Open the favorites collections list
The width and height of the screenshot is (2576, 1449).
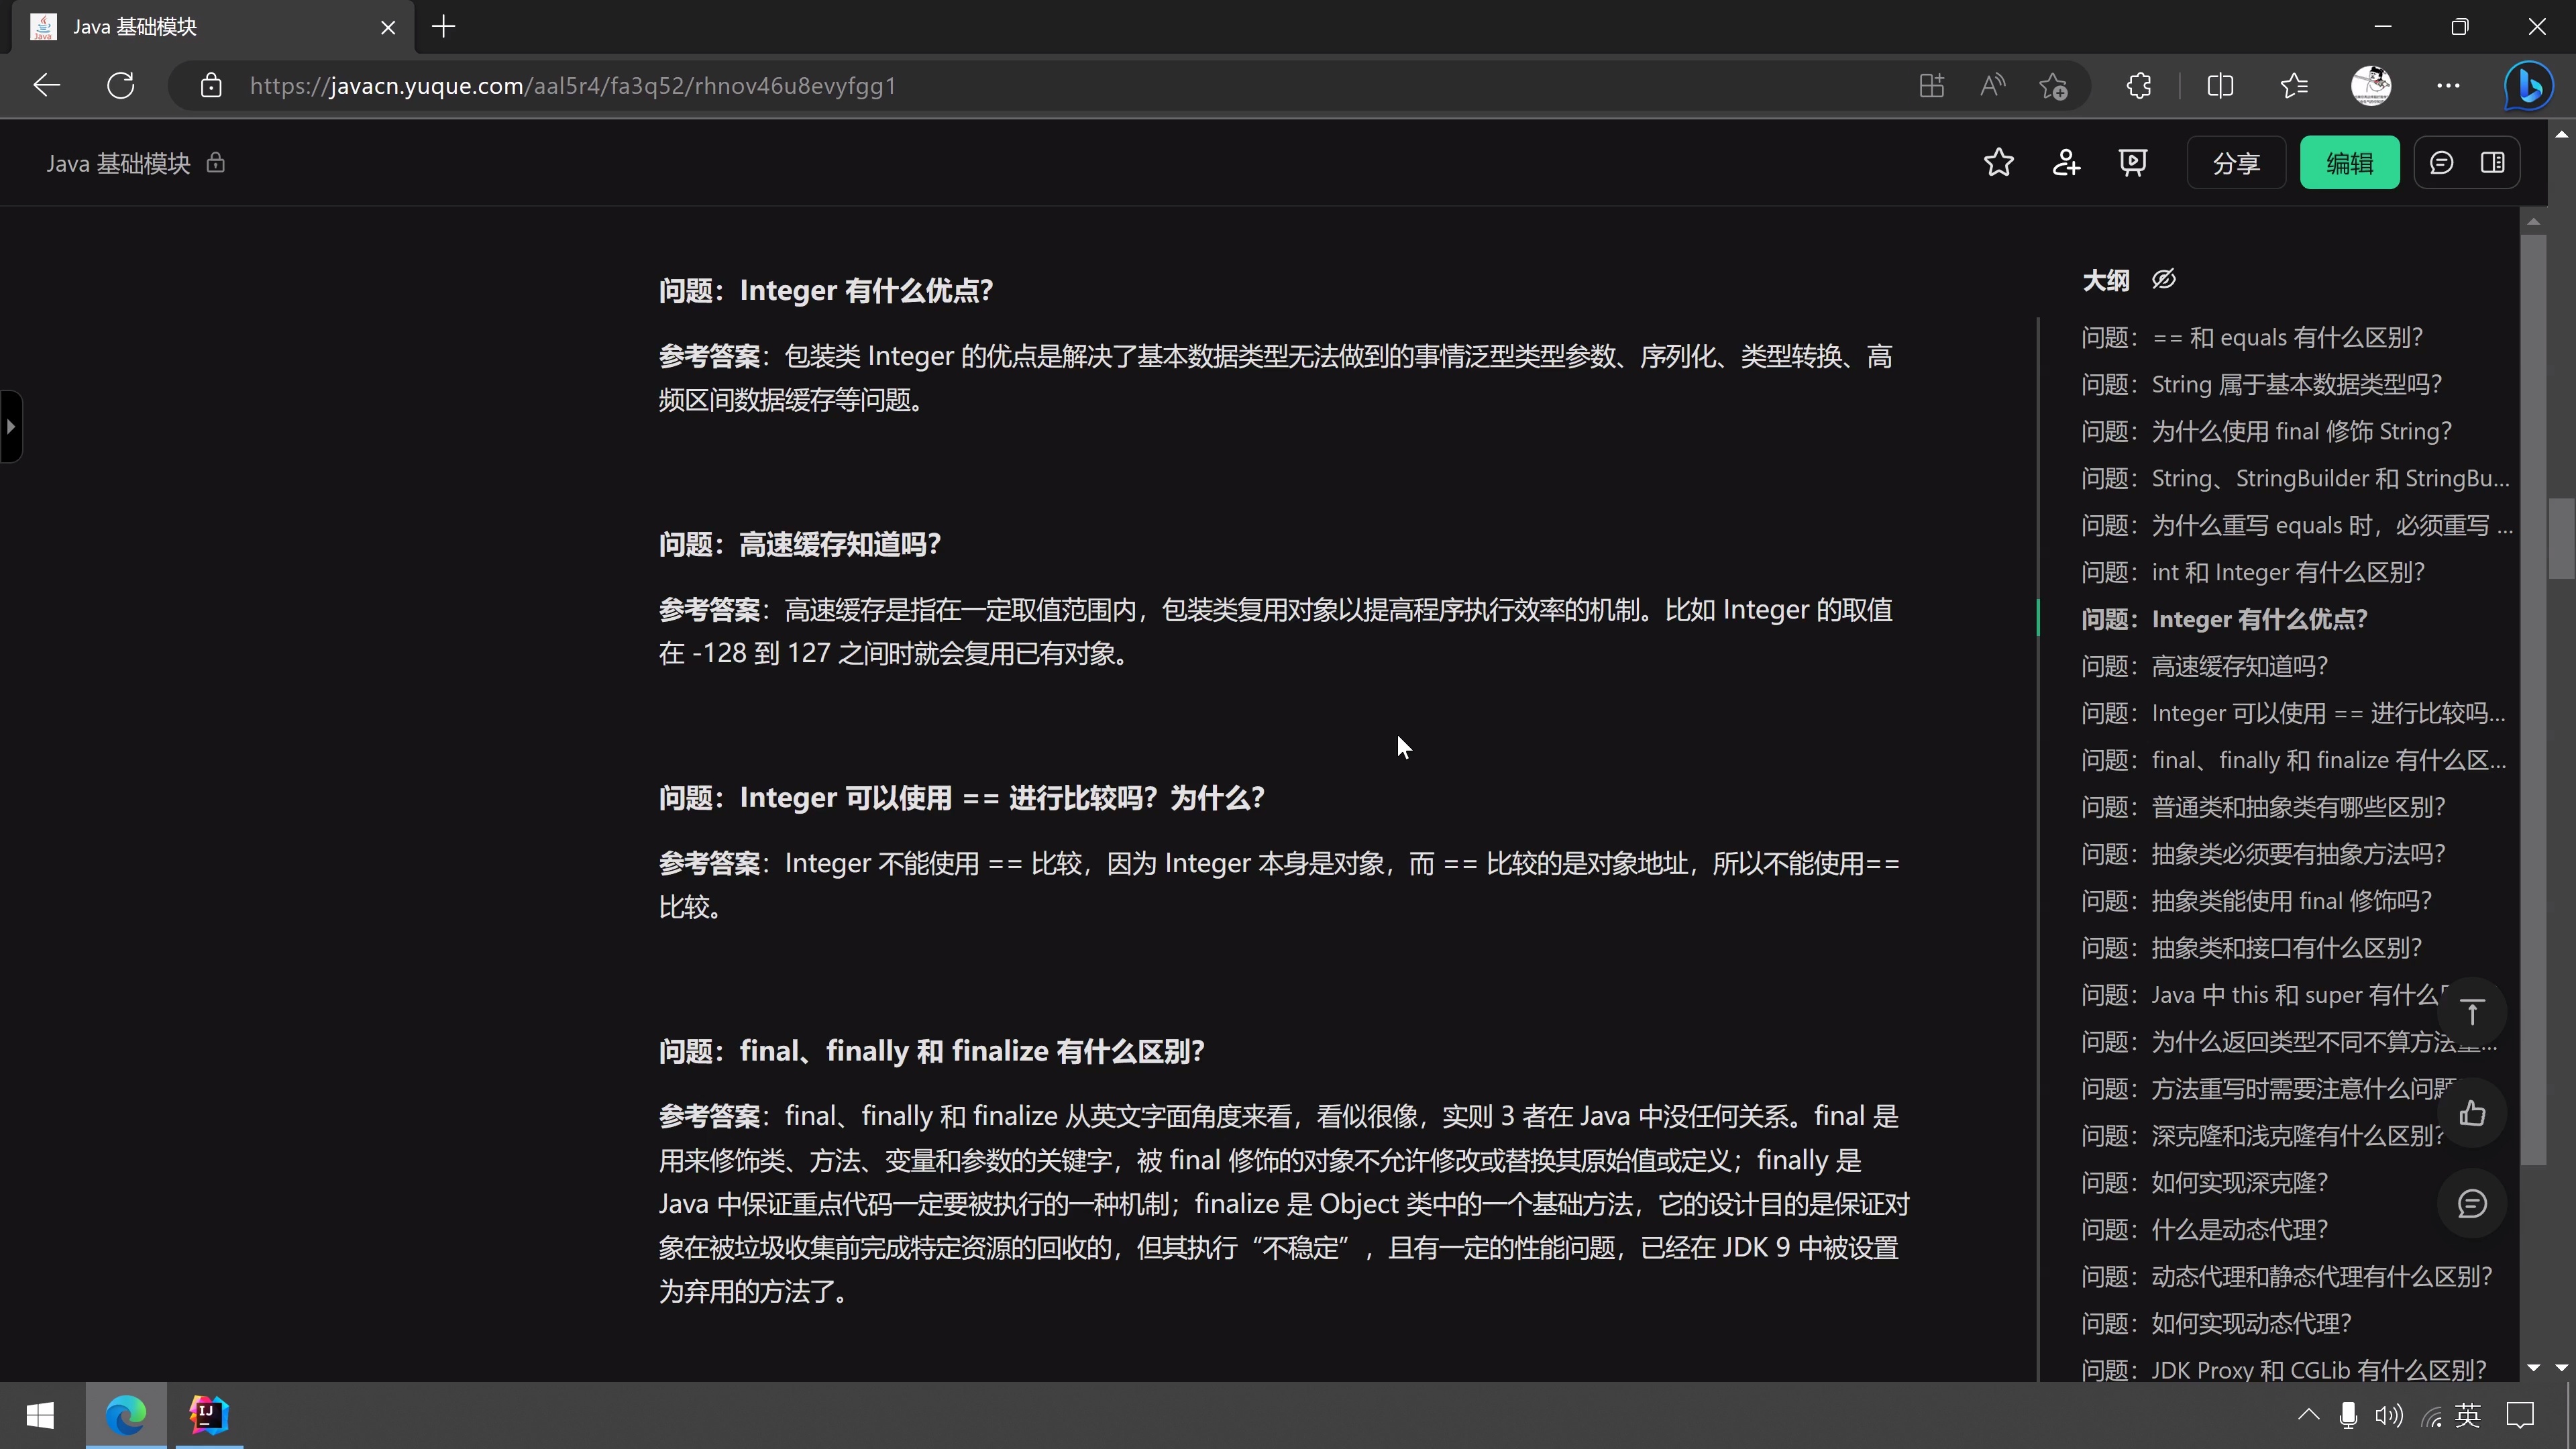[x=2294, y=85]
